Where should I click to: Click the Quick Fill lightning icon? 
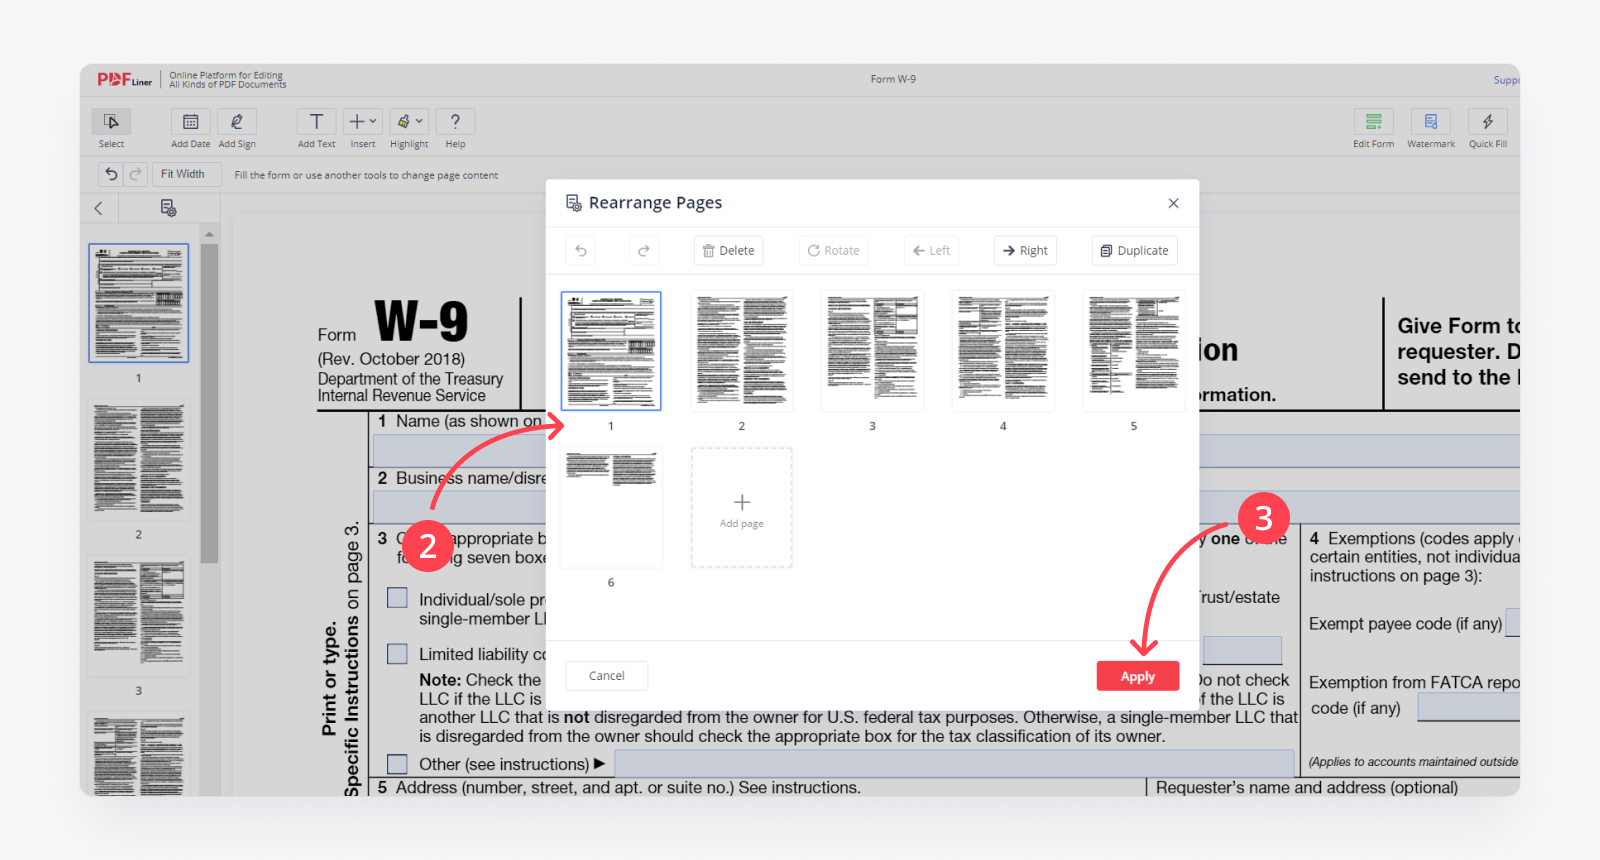[x=1488, y=121]
